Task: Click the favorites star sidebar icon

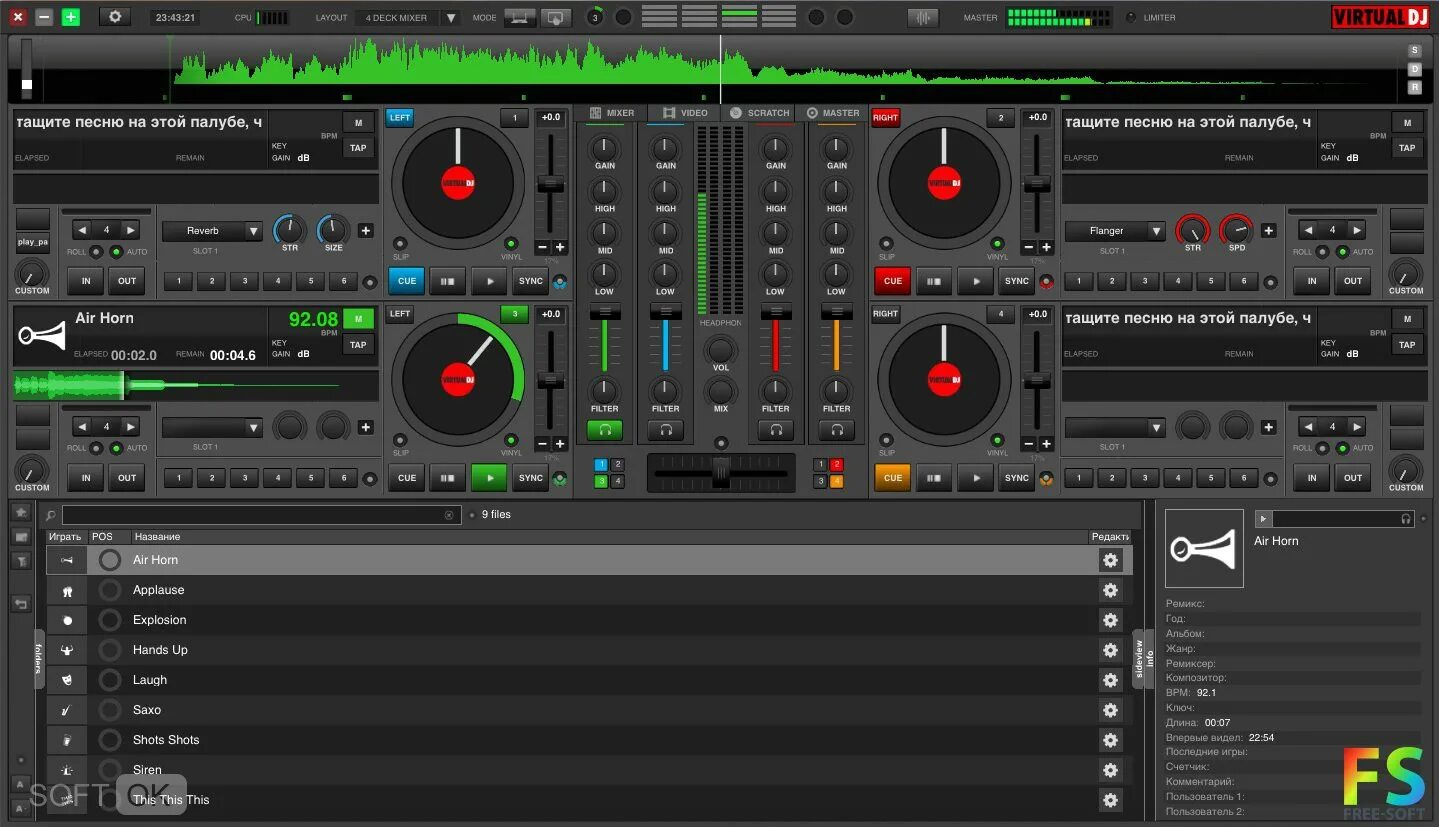Action: pos(21,511)
